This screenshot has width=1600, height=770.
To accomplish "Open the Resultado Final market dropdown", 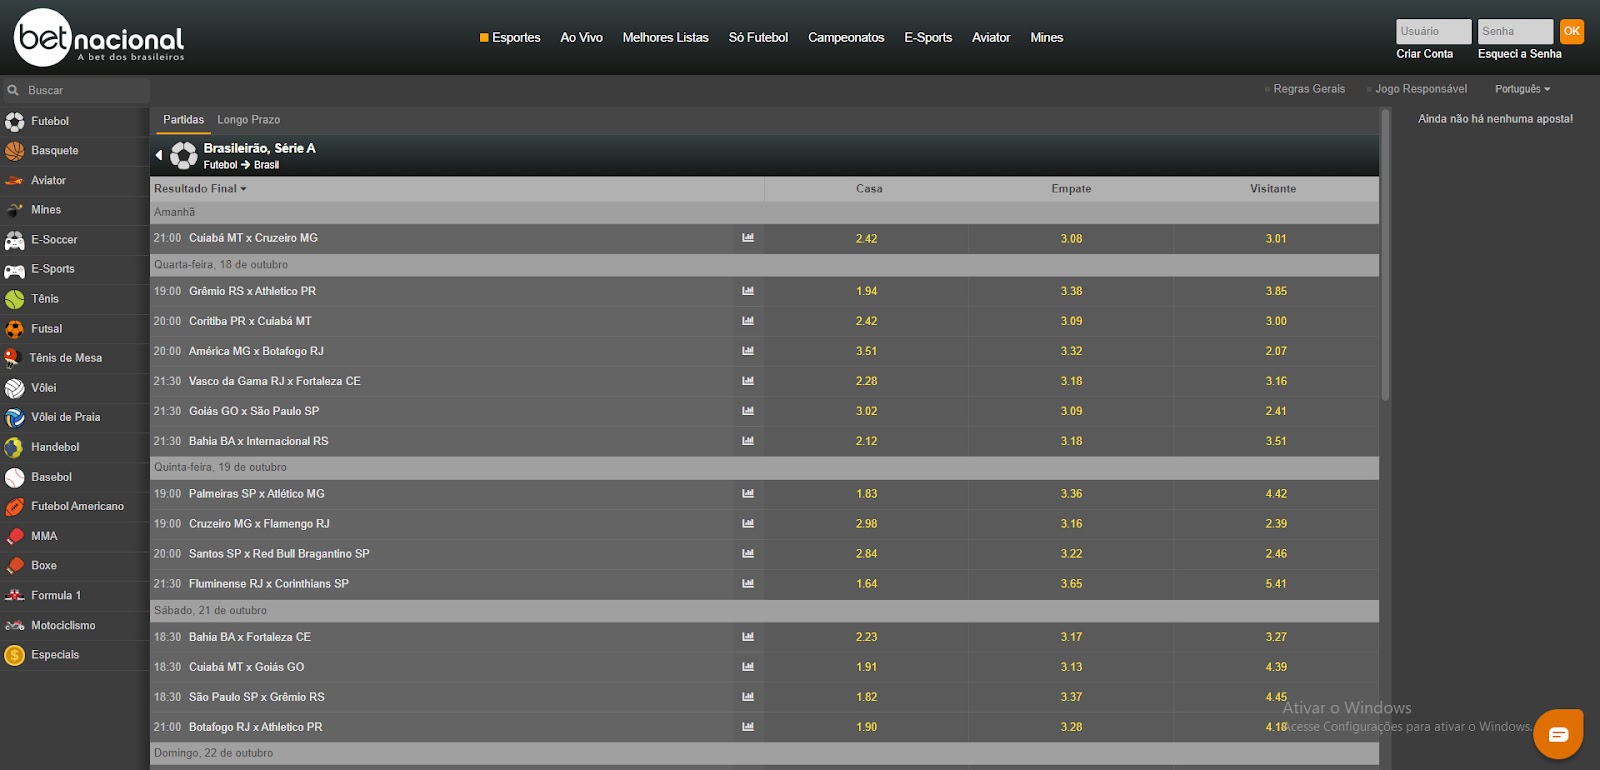I will [200, 189].
